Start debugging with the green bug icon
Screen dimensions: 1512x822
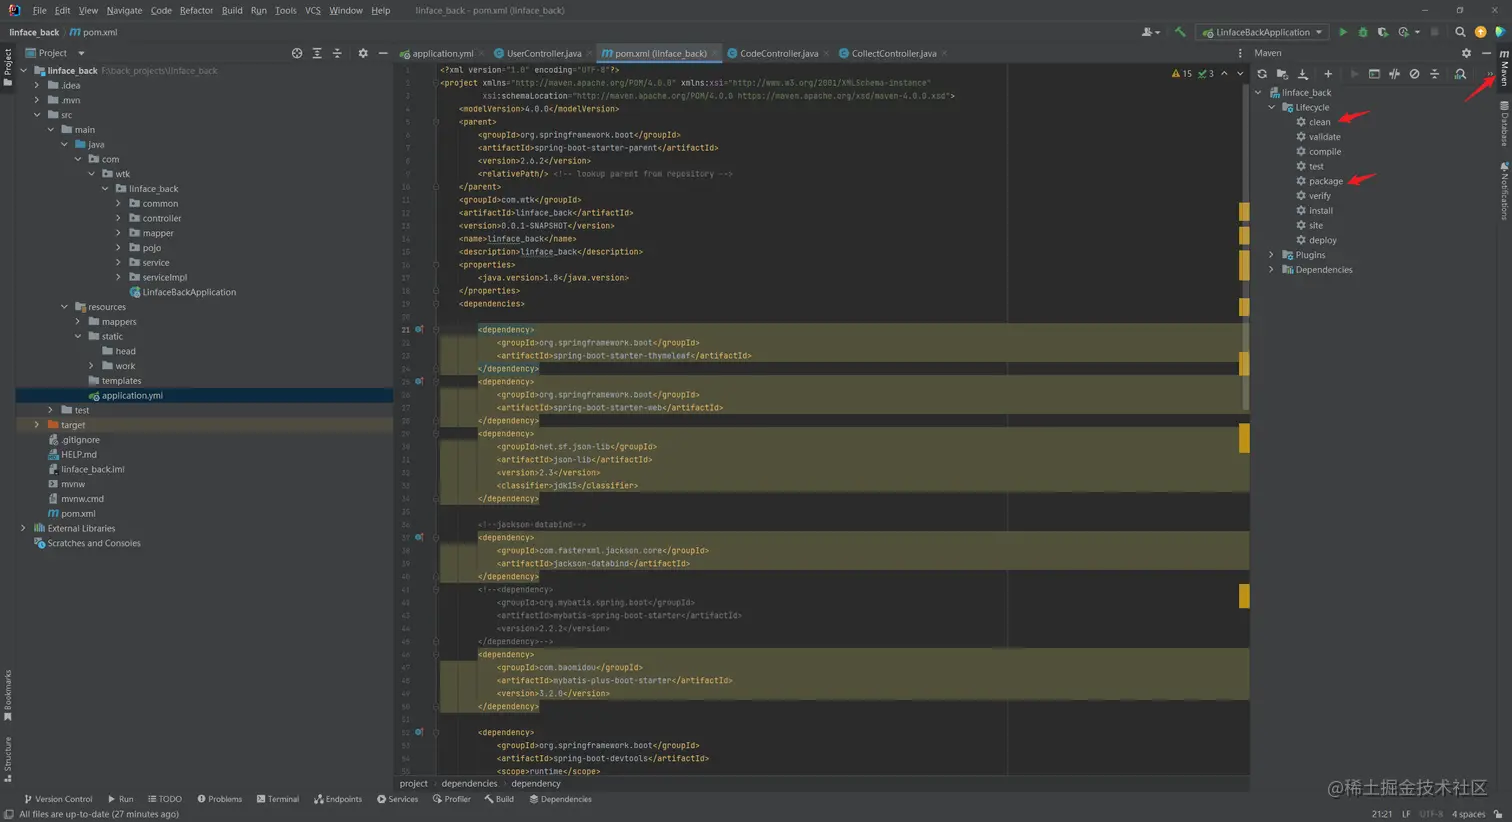coord(1362,32)
